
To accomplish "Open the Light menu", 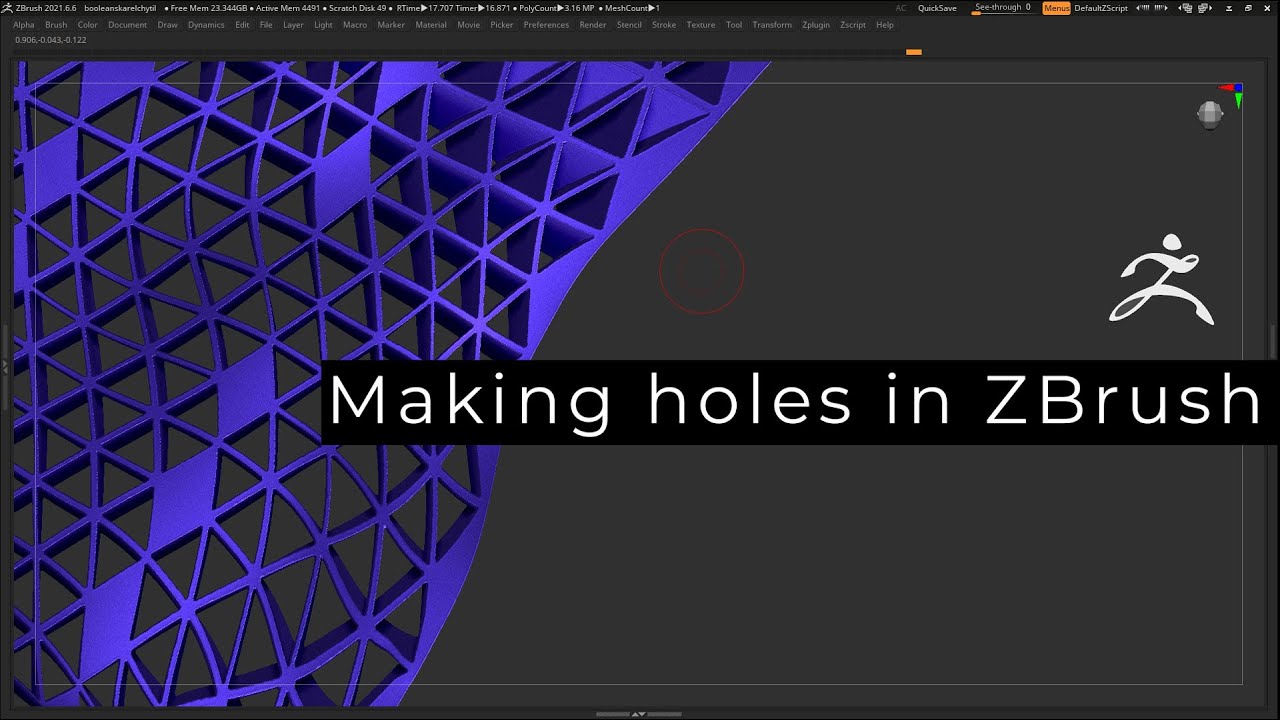I will click(x=323, y=25).
